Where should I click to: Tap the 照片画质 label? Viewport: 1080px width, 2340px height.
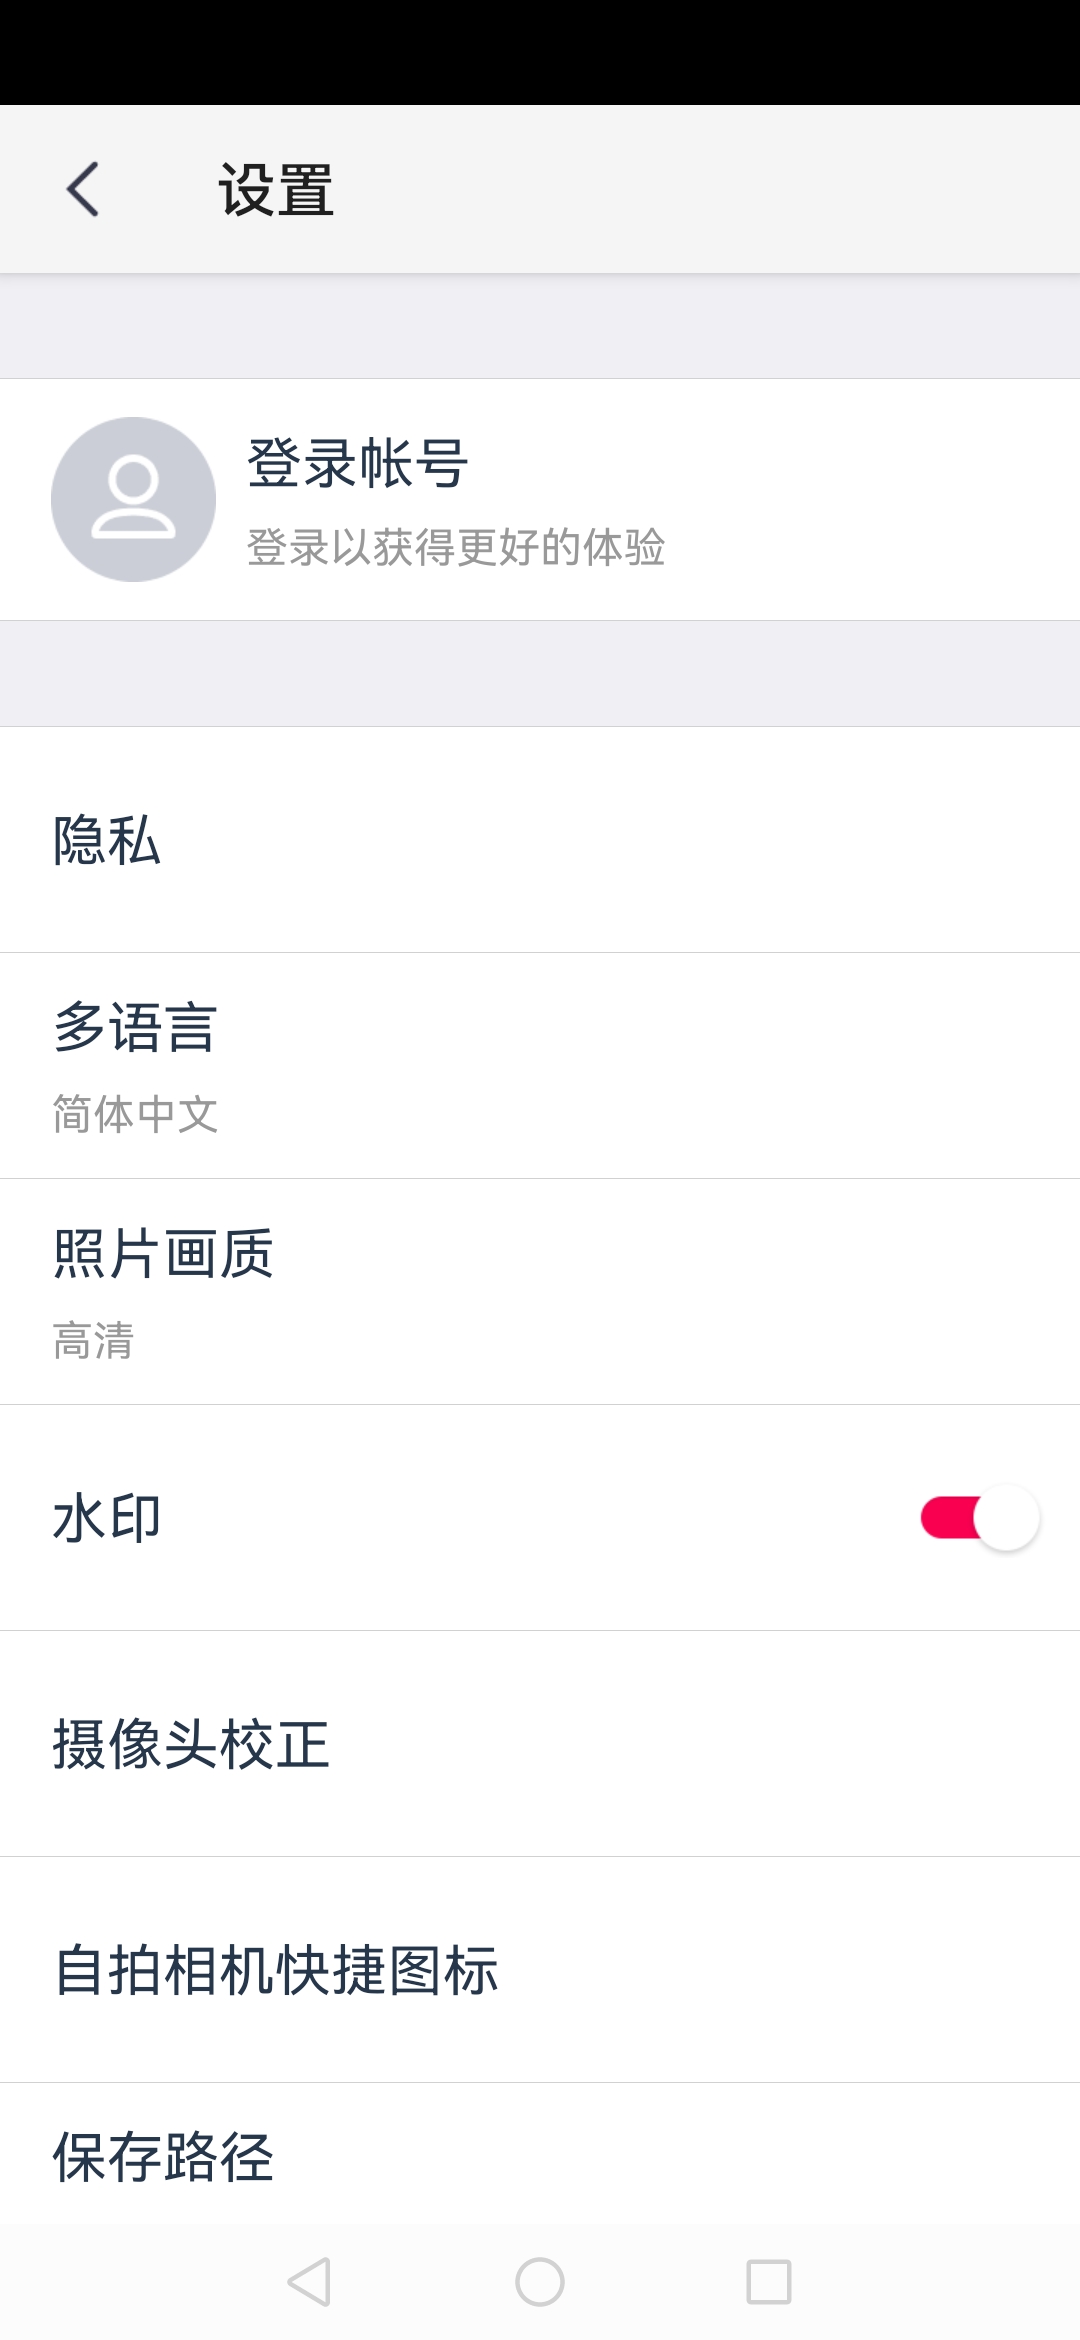[163, 1254]
